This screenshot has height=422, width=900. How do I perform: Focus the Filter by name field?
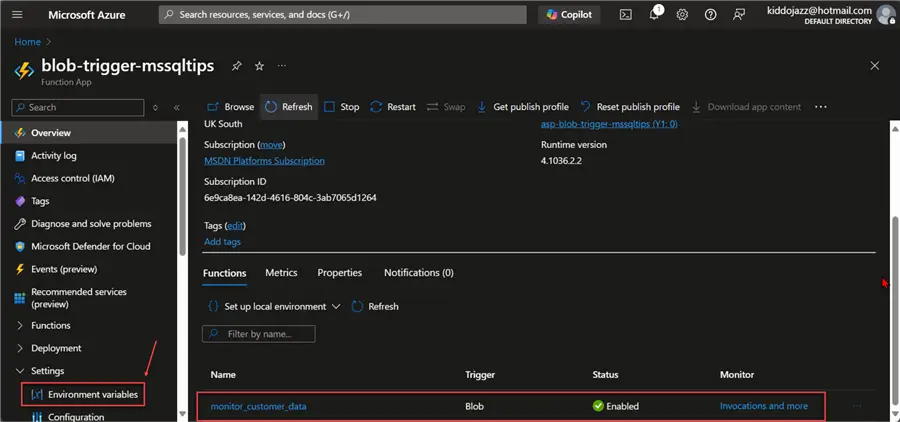pos(258,334)
